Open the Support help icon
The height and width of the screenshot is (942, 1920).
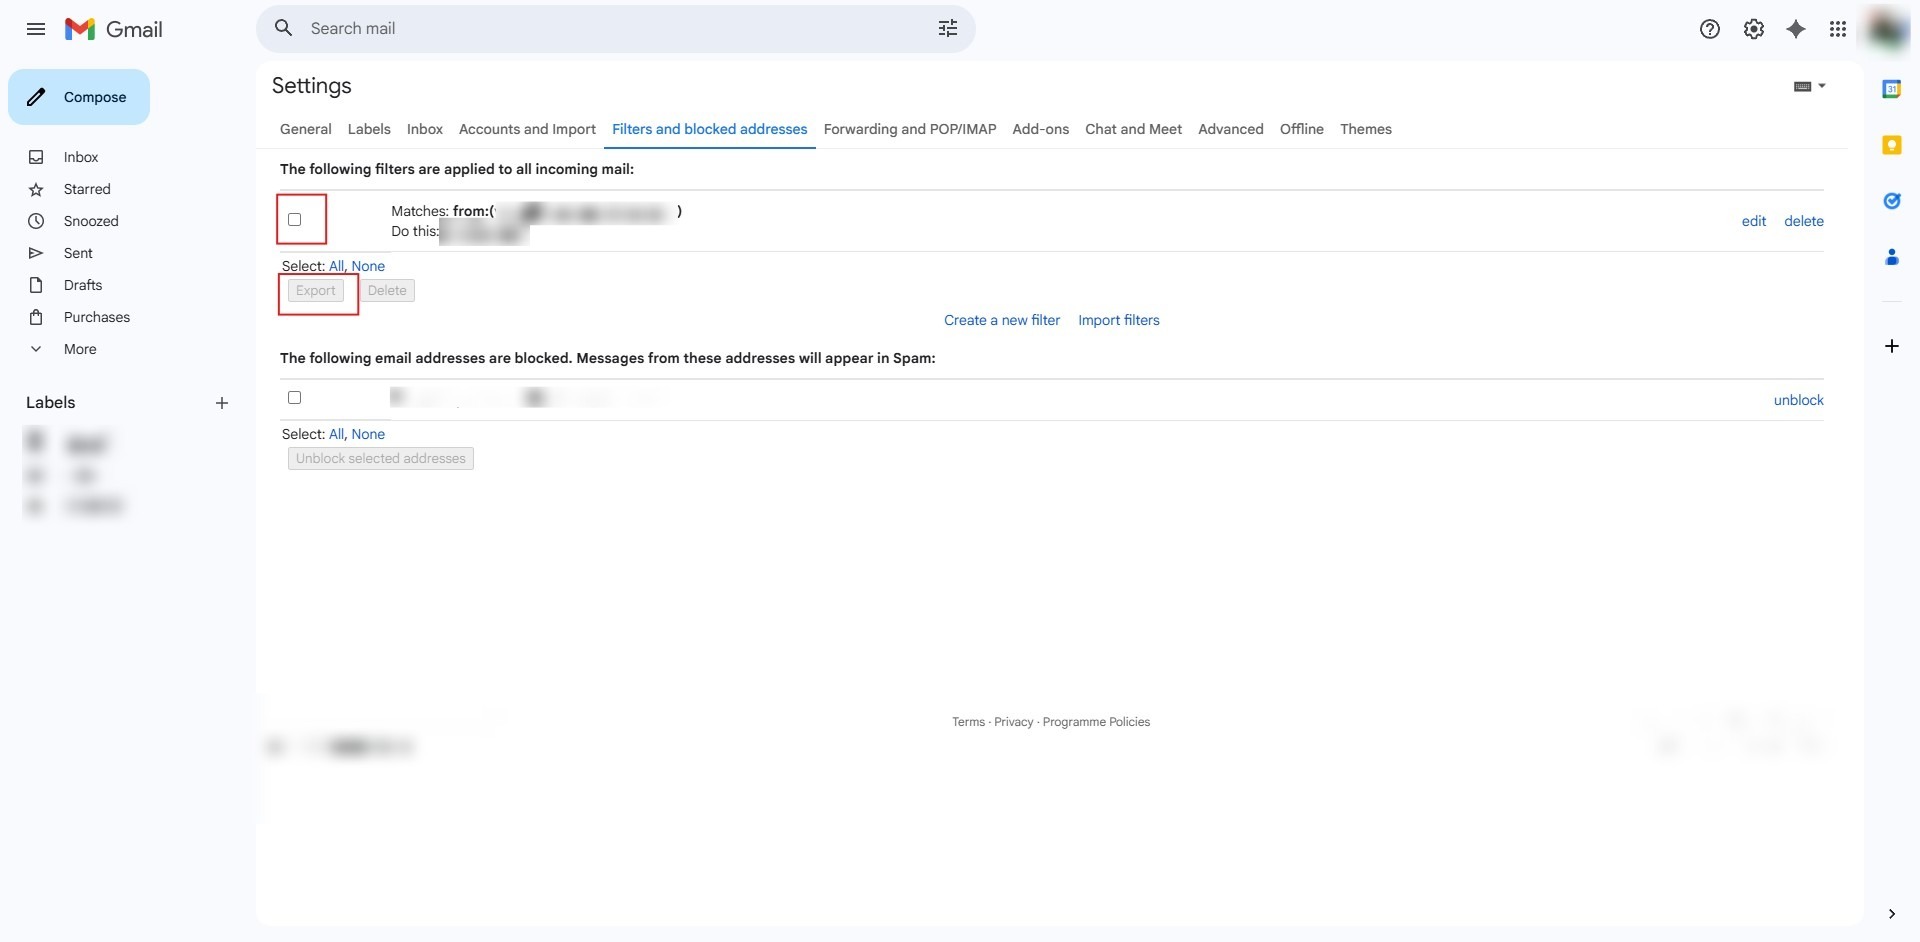(1709, 29)
